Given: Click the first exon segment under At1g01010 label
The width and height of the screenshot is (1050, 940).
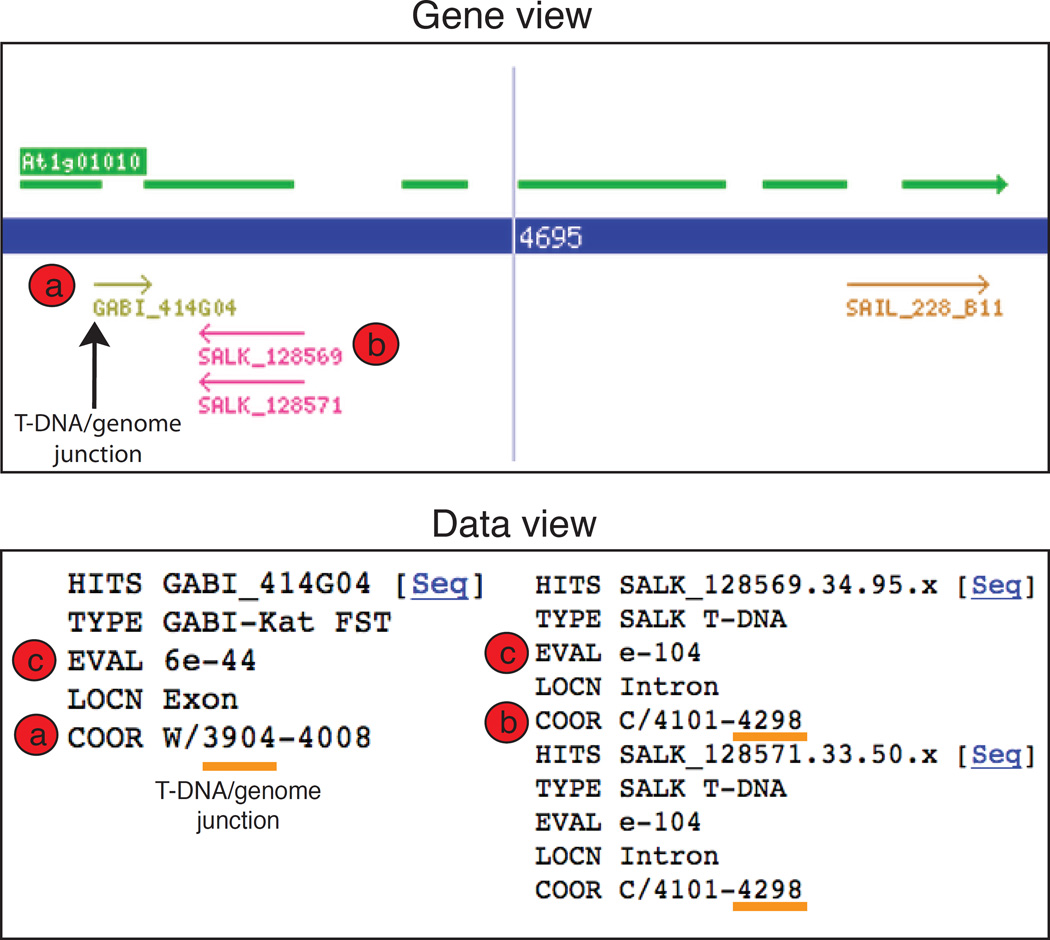Looking at the screenshot, I should 61,184.
